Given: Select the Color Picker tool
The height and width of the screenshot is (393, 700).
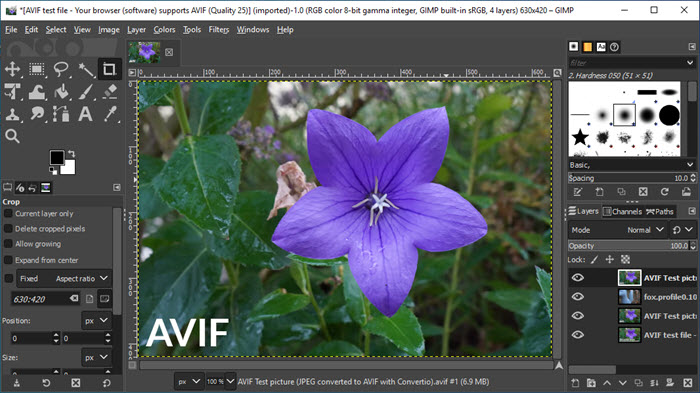Looking at the screenshot, I should click(109, 114).
